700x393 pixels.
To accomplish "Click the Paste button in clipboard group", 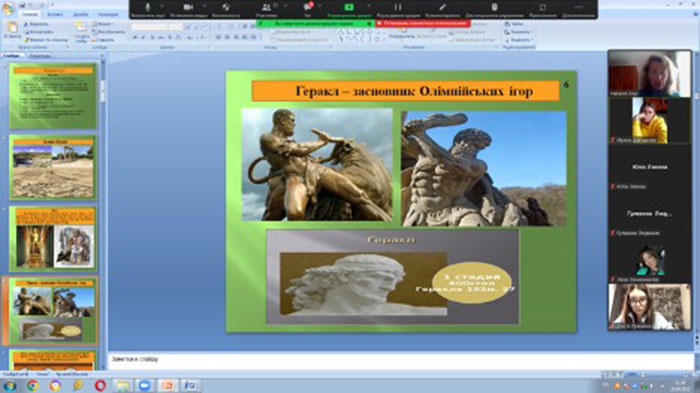I will (12, 30).
